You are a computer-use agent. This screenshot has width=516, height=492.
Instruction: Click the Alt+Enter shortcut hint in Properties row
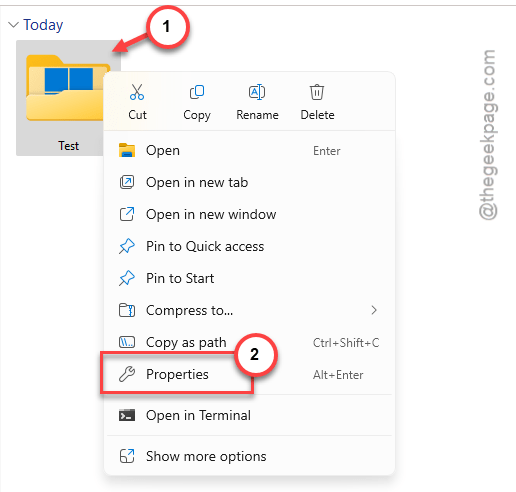coord(338,375)
